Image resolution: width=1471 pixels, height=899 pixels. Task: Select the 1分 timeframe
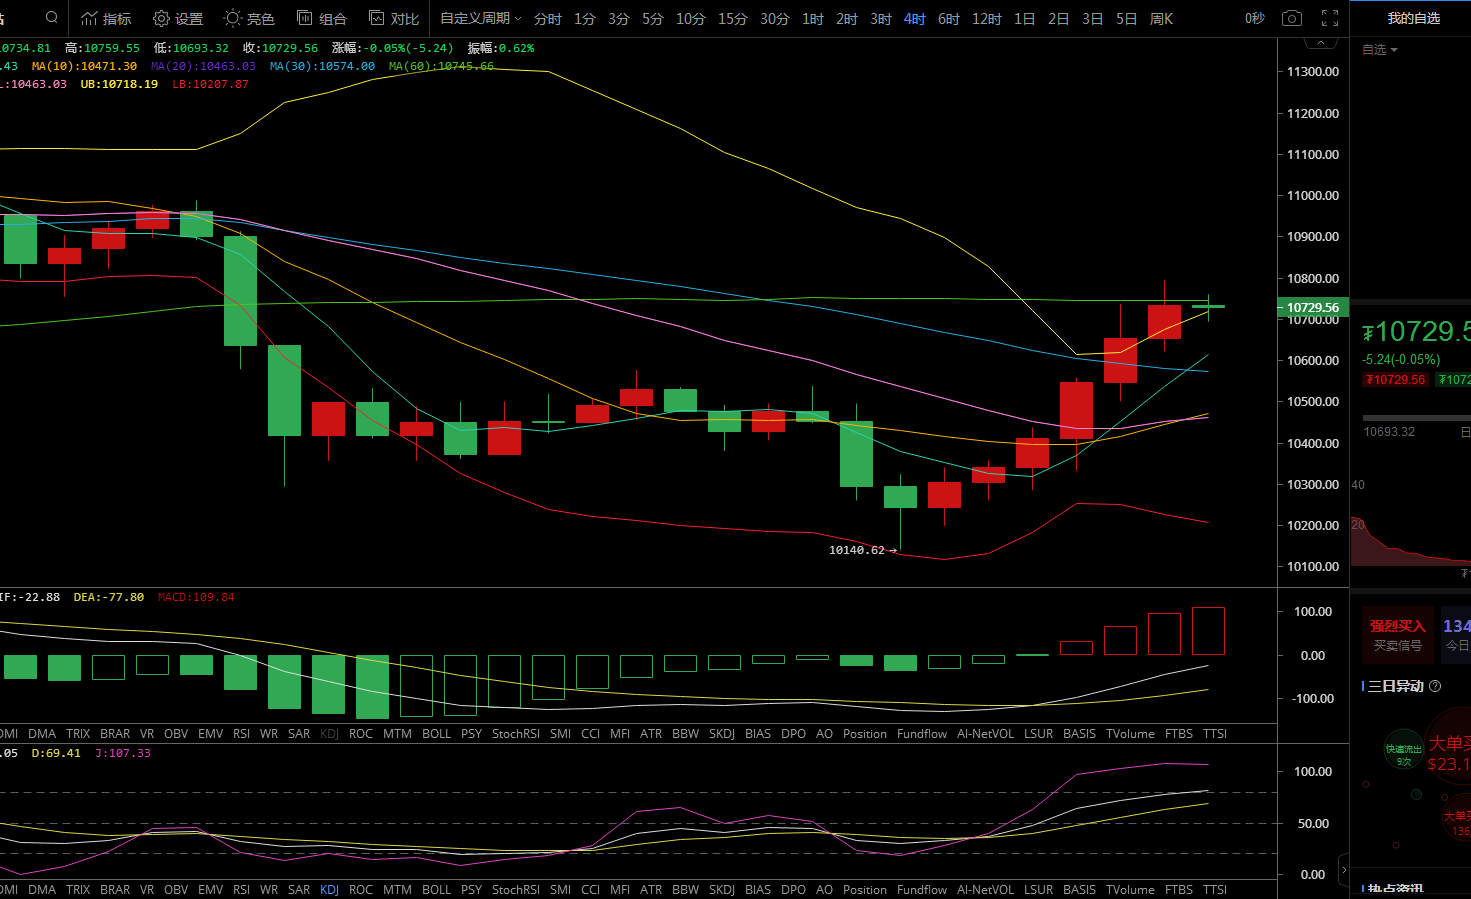[x=585, y=18]
